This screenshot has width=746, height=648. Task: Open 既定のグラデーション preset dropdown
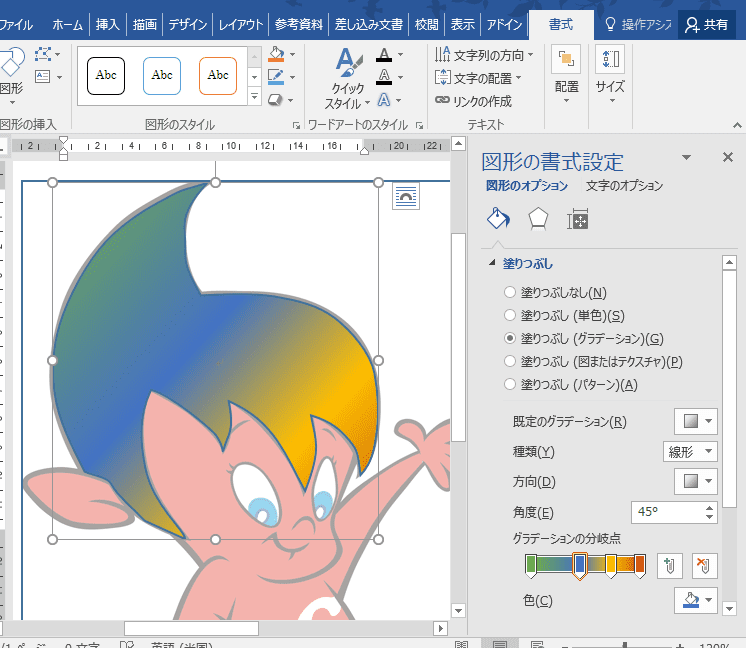[696, 421]
